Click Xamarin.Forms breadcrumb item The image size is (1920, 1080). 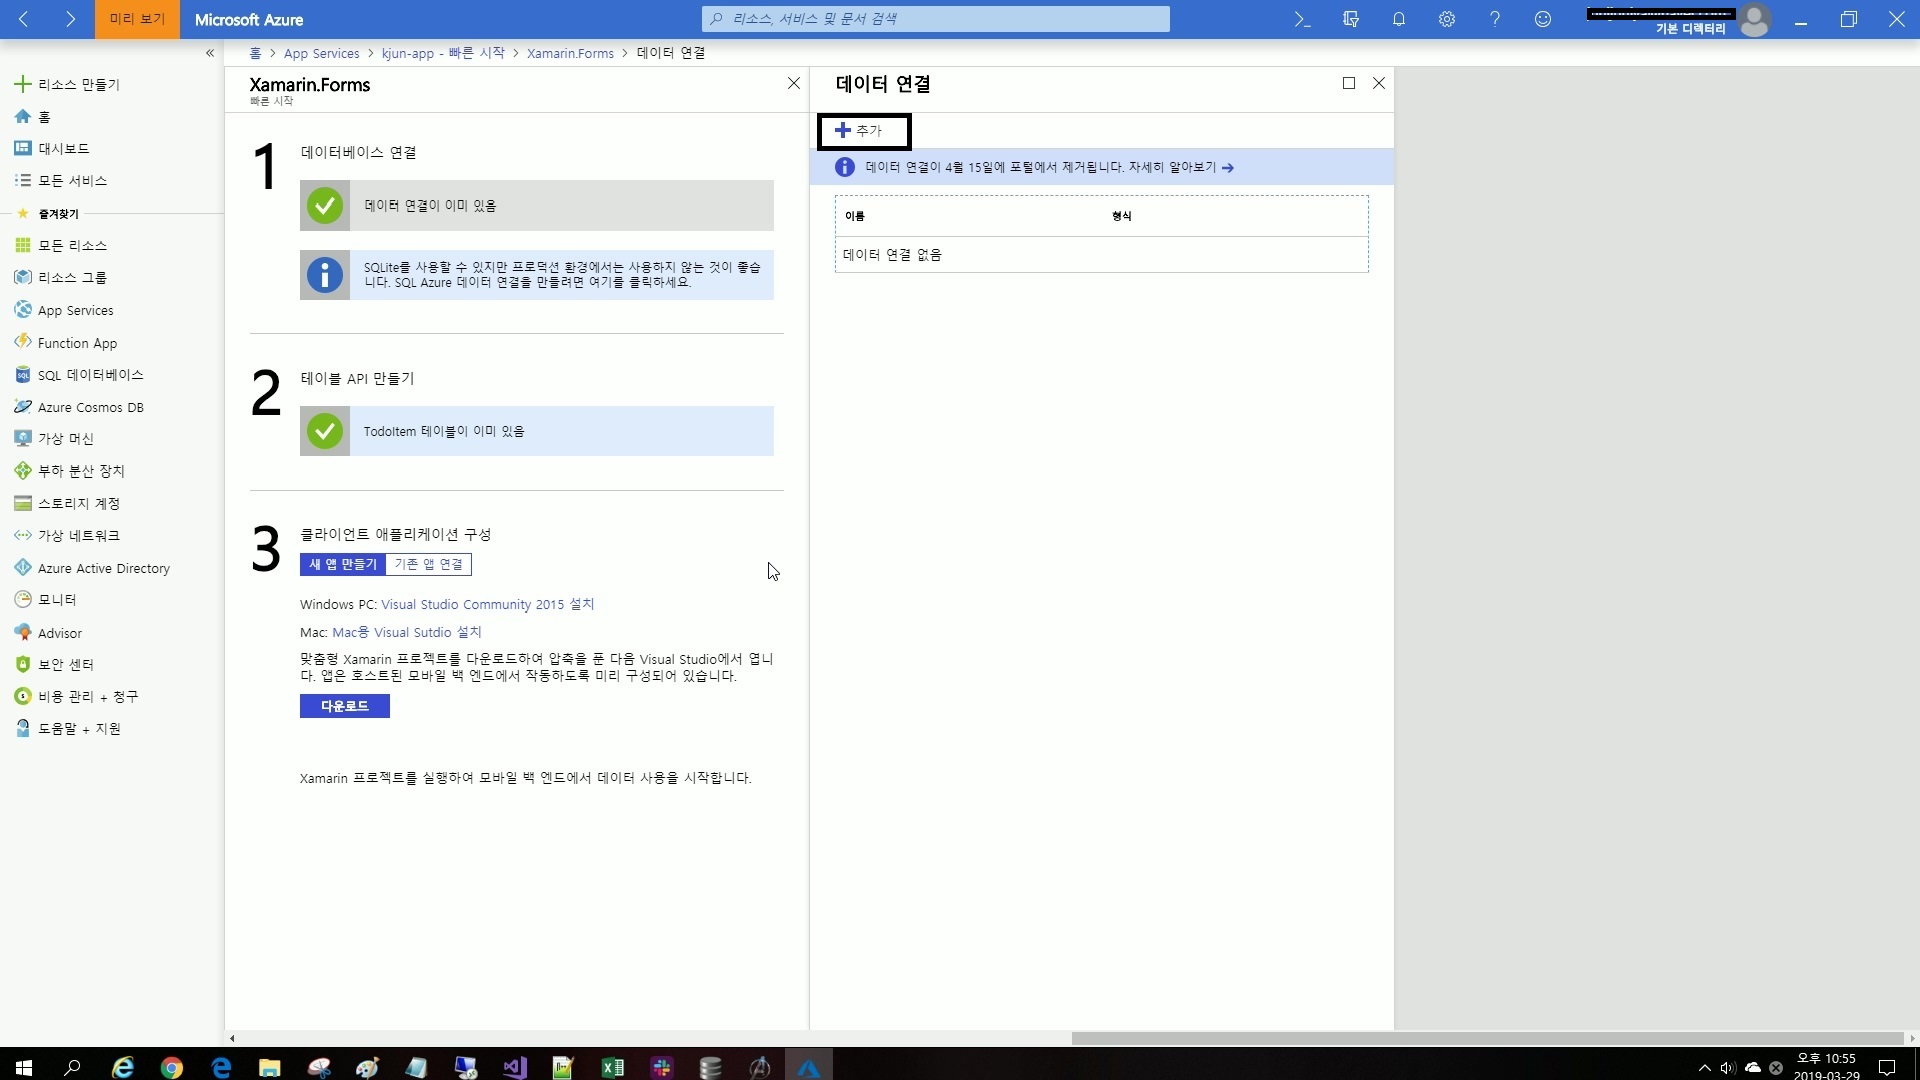570,53
